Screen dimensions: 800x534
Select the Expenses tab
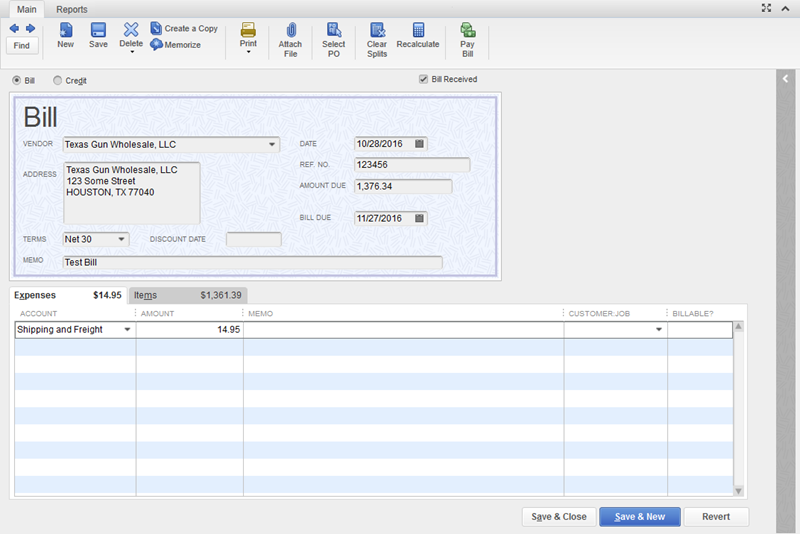point(68,295)
